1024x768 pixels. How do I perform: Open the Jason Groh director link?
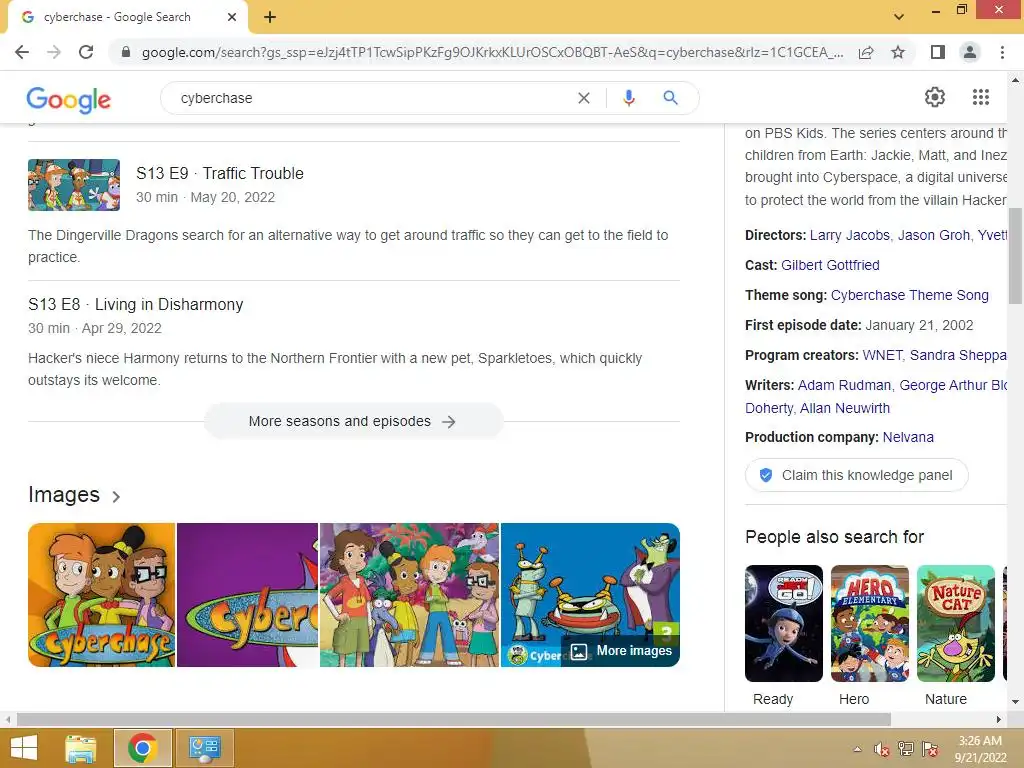tap(934, 235)
